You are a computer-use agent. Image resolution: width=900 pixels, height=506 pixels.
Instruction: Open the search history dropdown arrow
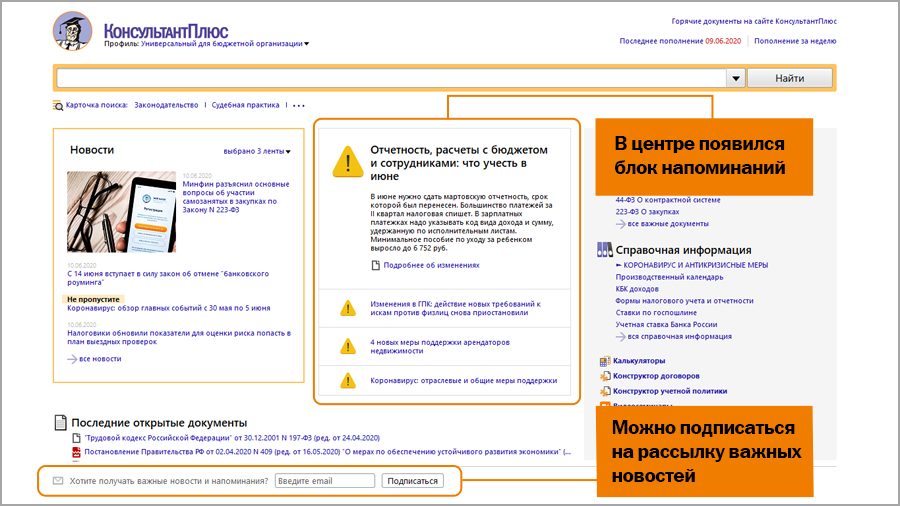pos(736,78)
